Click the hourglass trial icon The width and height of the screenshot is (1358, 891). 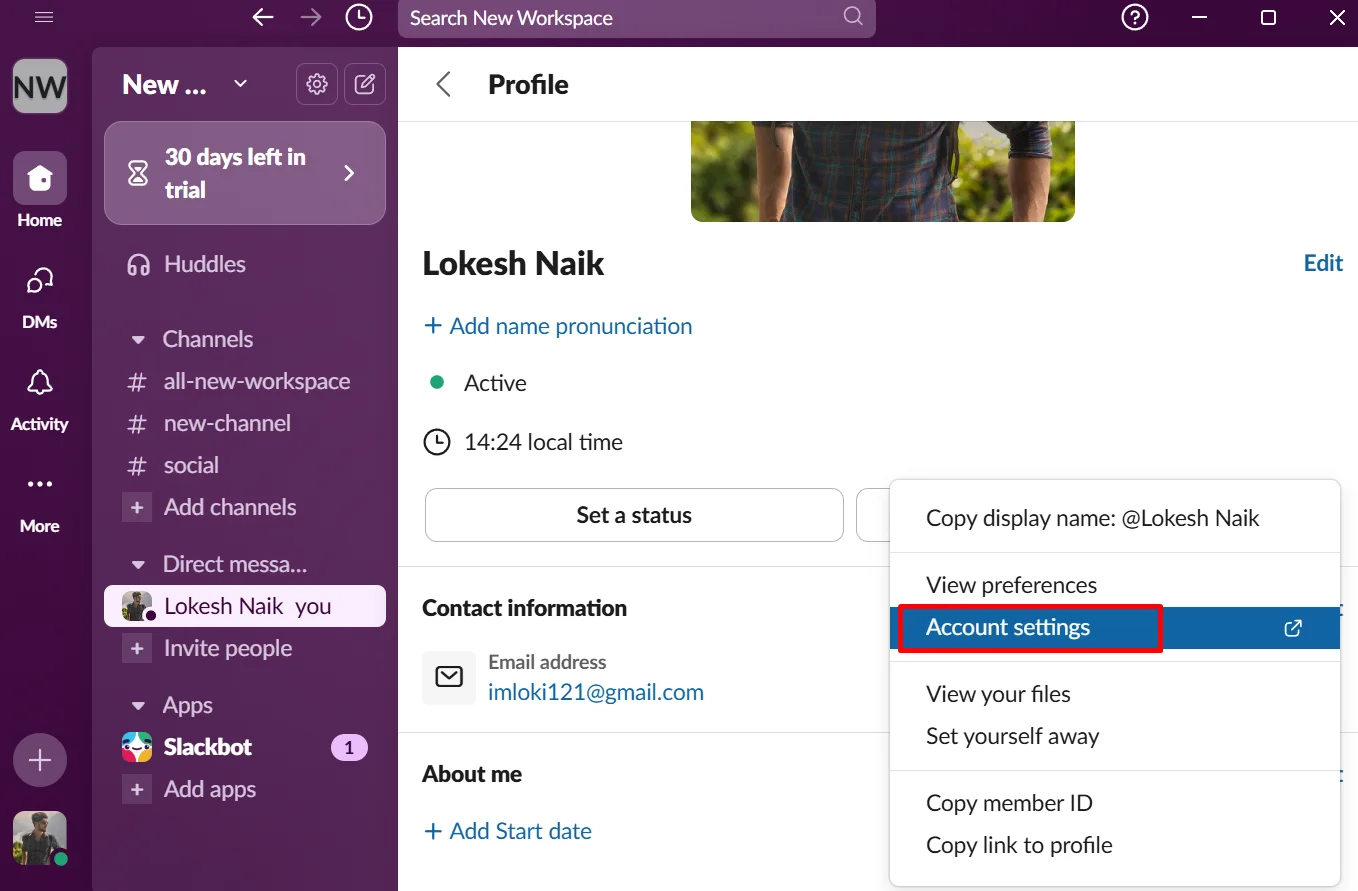click(138, 173)
